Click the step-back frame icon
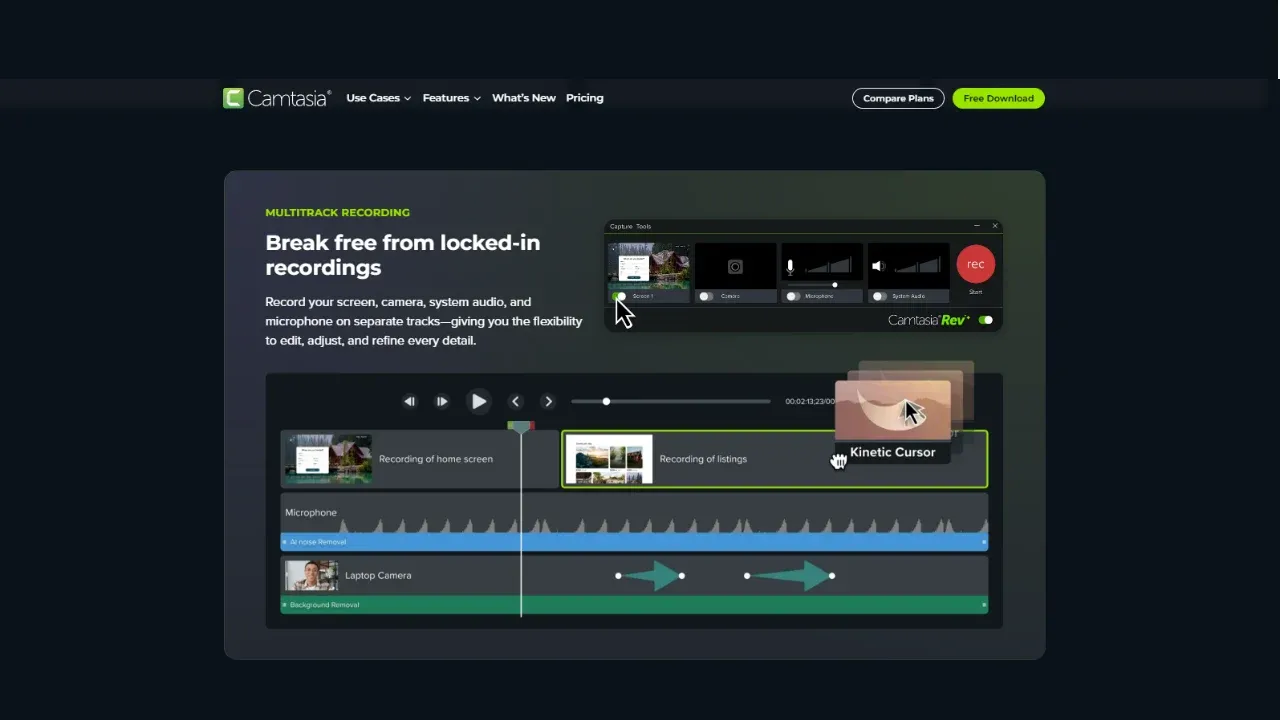The width and height of the screenshot is (1280, 720). [x=409, y=401]
